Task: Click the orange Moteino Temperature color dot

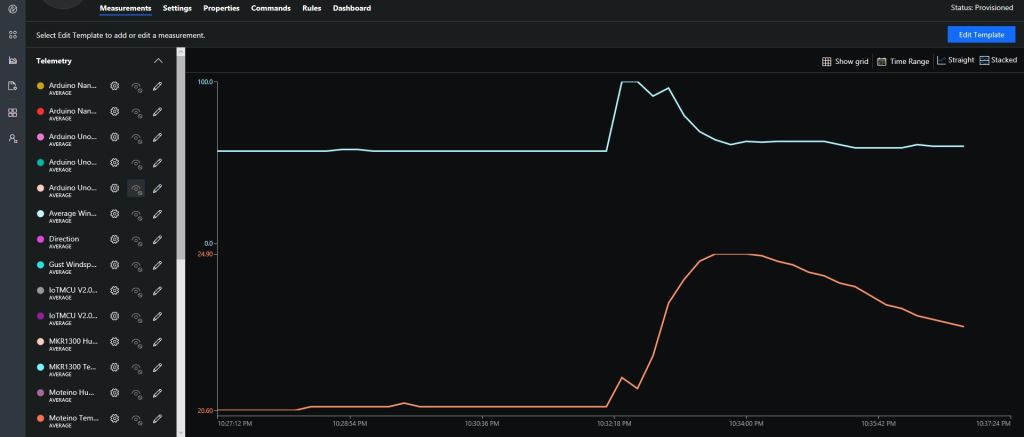Action: coord(40,418)
